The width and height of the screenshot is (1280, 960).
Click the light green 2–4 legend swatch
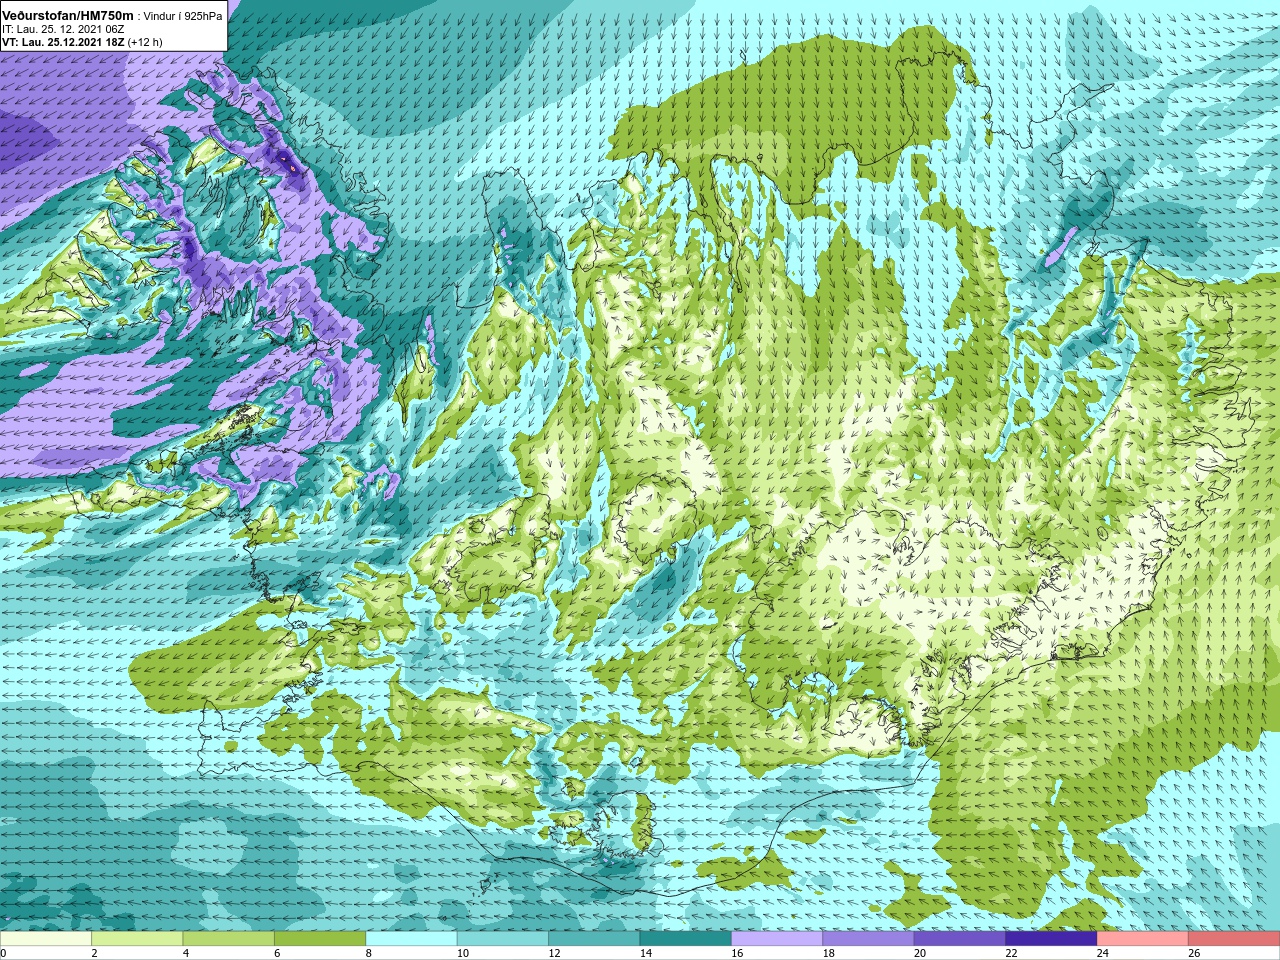click(x=137, y=939)
